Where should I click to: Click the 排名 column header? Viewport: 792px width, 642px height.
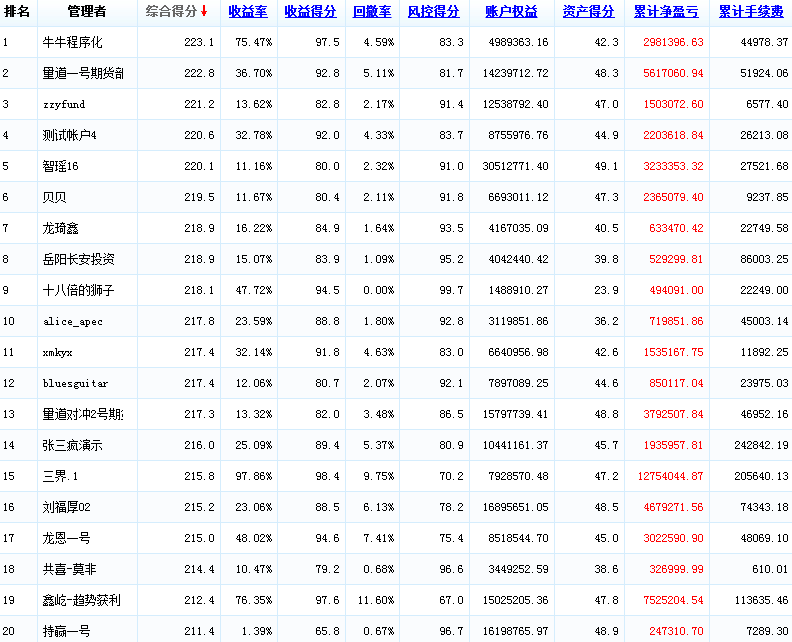click(17, 12)
